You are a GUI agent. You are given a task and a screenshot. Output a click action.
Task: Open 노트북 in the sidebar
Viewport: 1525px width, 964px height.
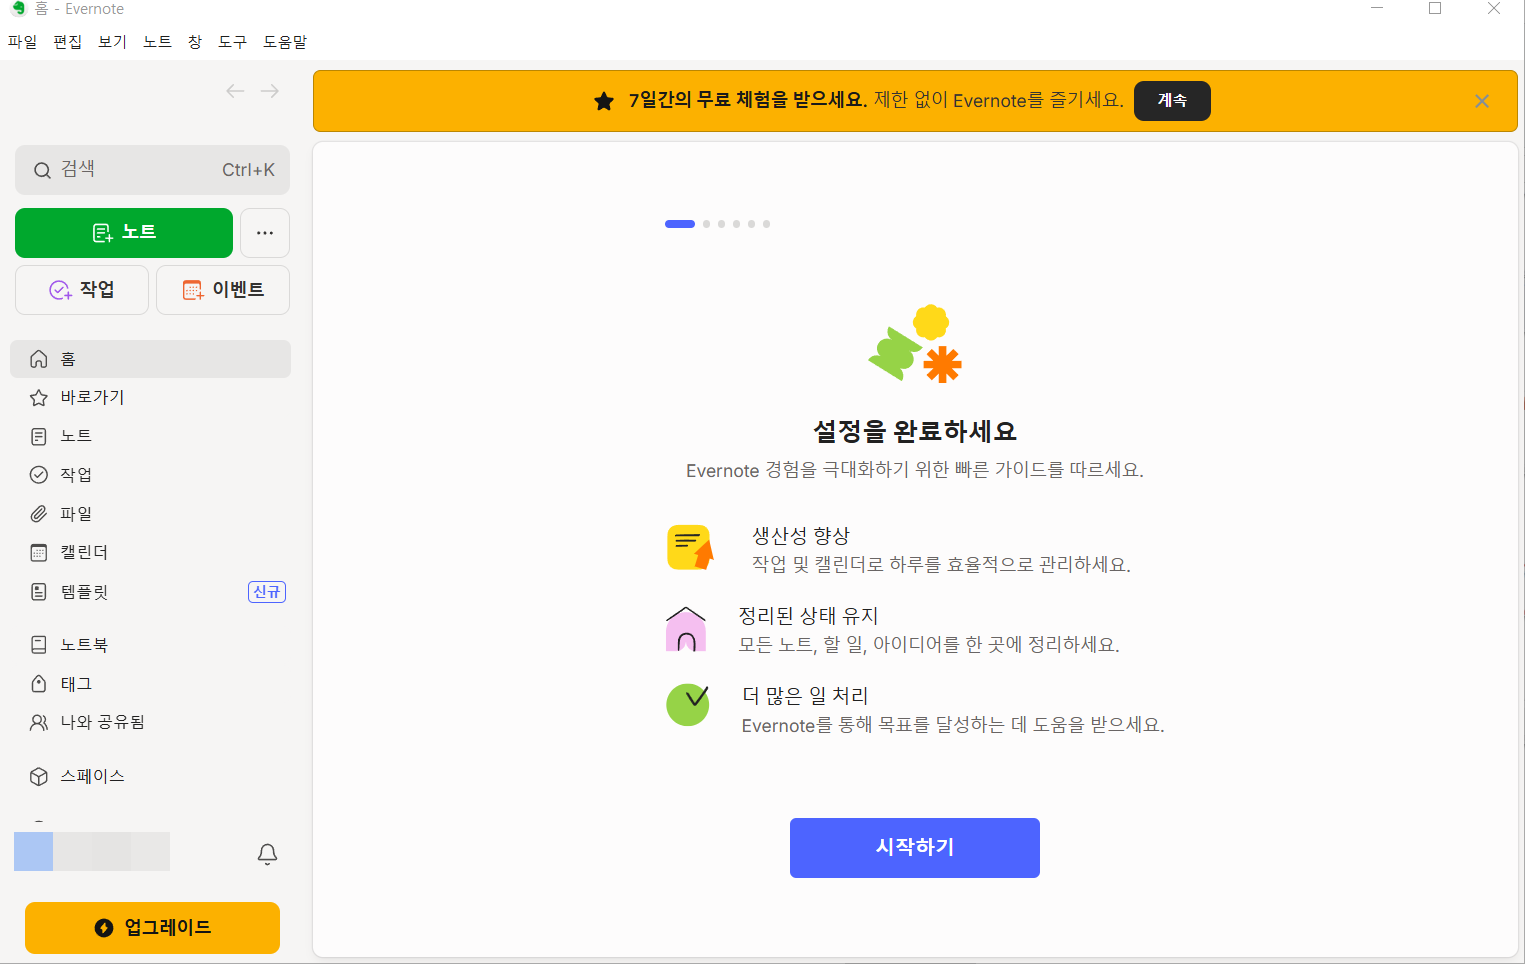pyautogui.click(x=150, y=645)
